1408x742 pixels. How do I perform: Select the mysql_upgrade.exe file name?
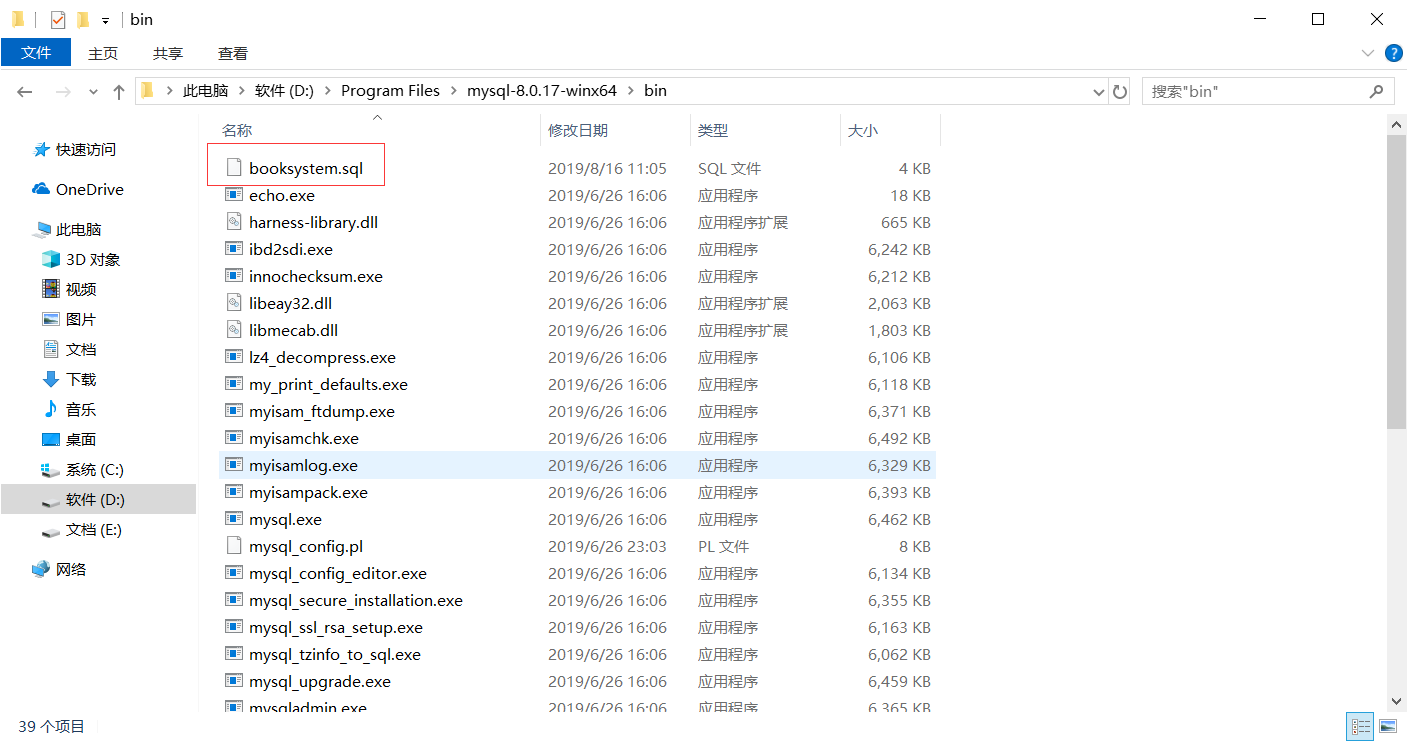click(x=320, y=681)
